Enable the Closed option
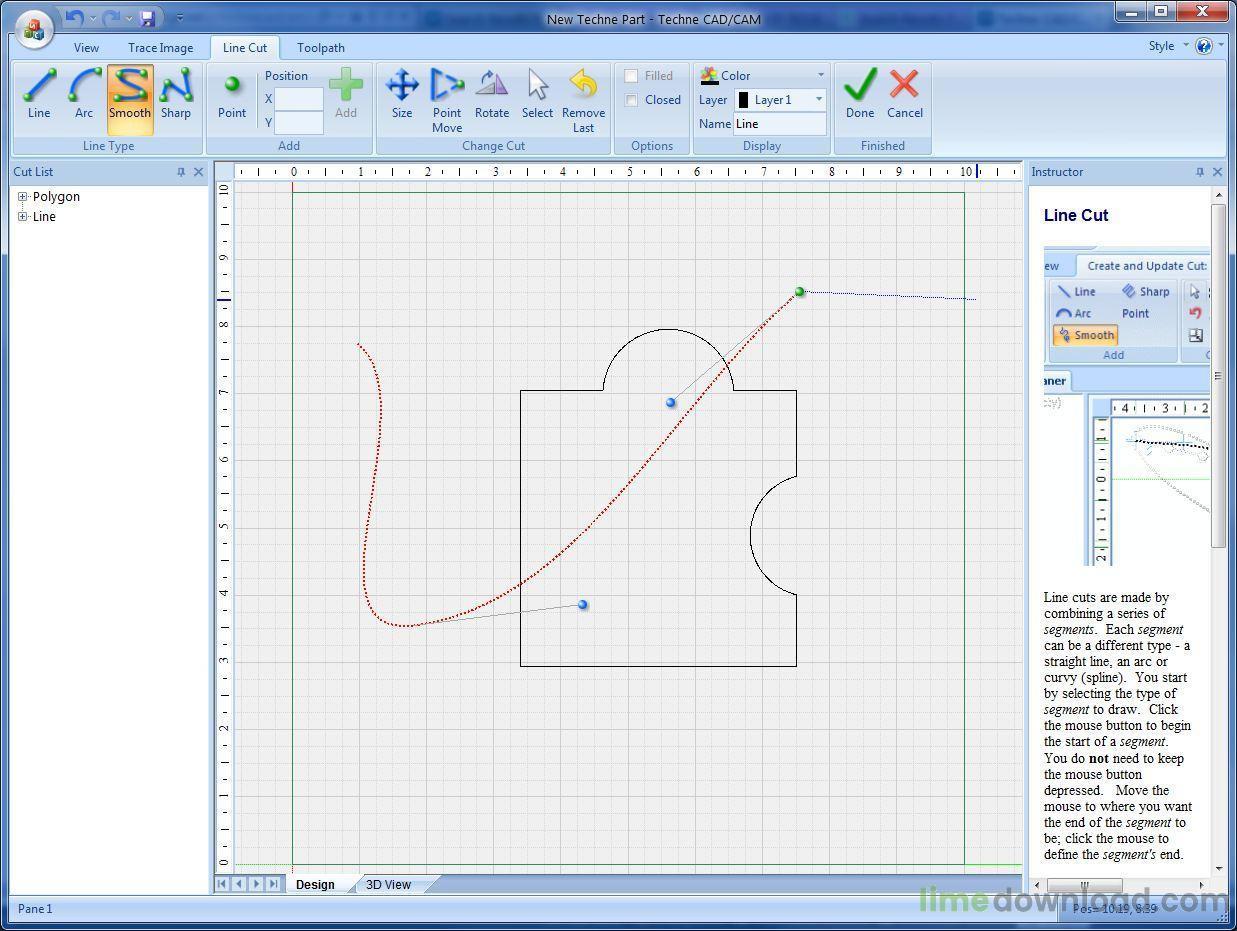 click(631, 99)
